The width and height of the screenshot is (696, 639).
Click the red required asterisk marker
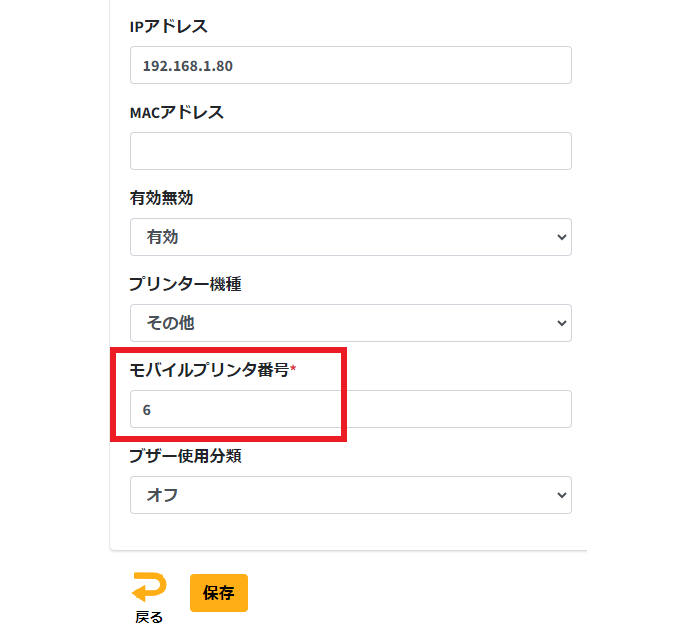[294, 369]
